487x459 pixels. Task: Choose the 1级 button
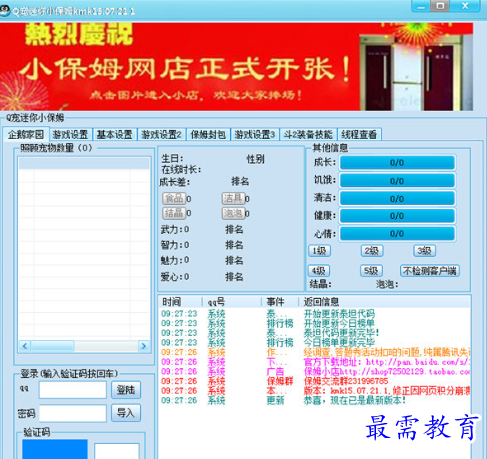point(319,251)
